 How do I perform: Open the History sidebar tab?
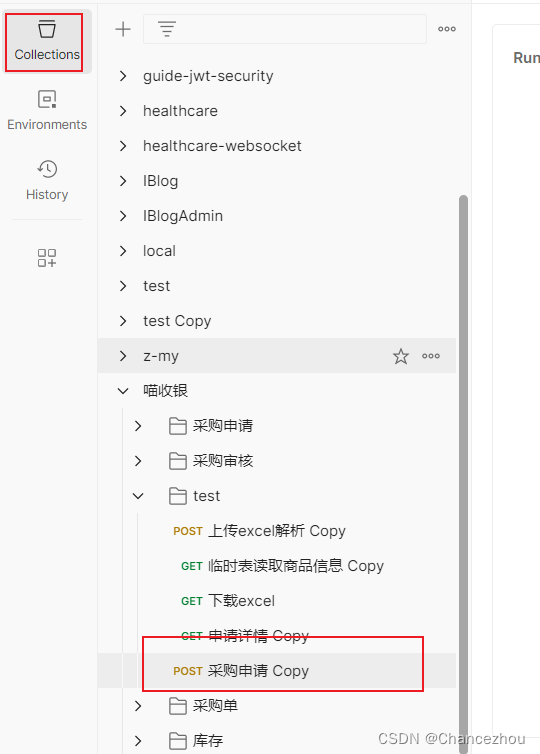[47, 181]
